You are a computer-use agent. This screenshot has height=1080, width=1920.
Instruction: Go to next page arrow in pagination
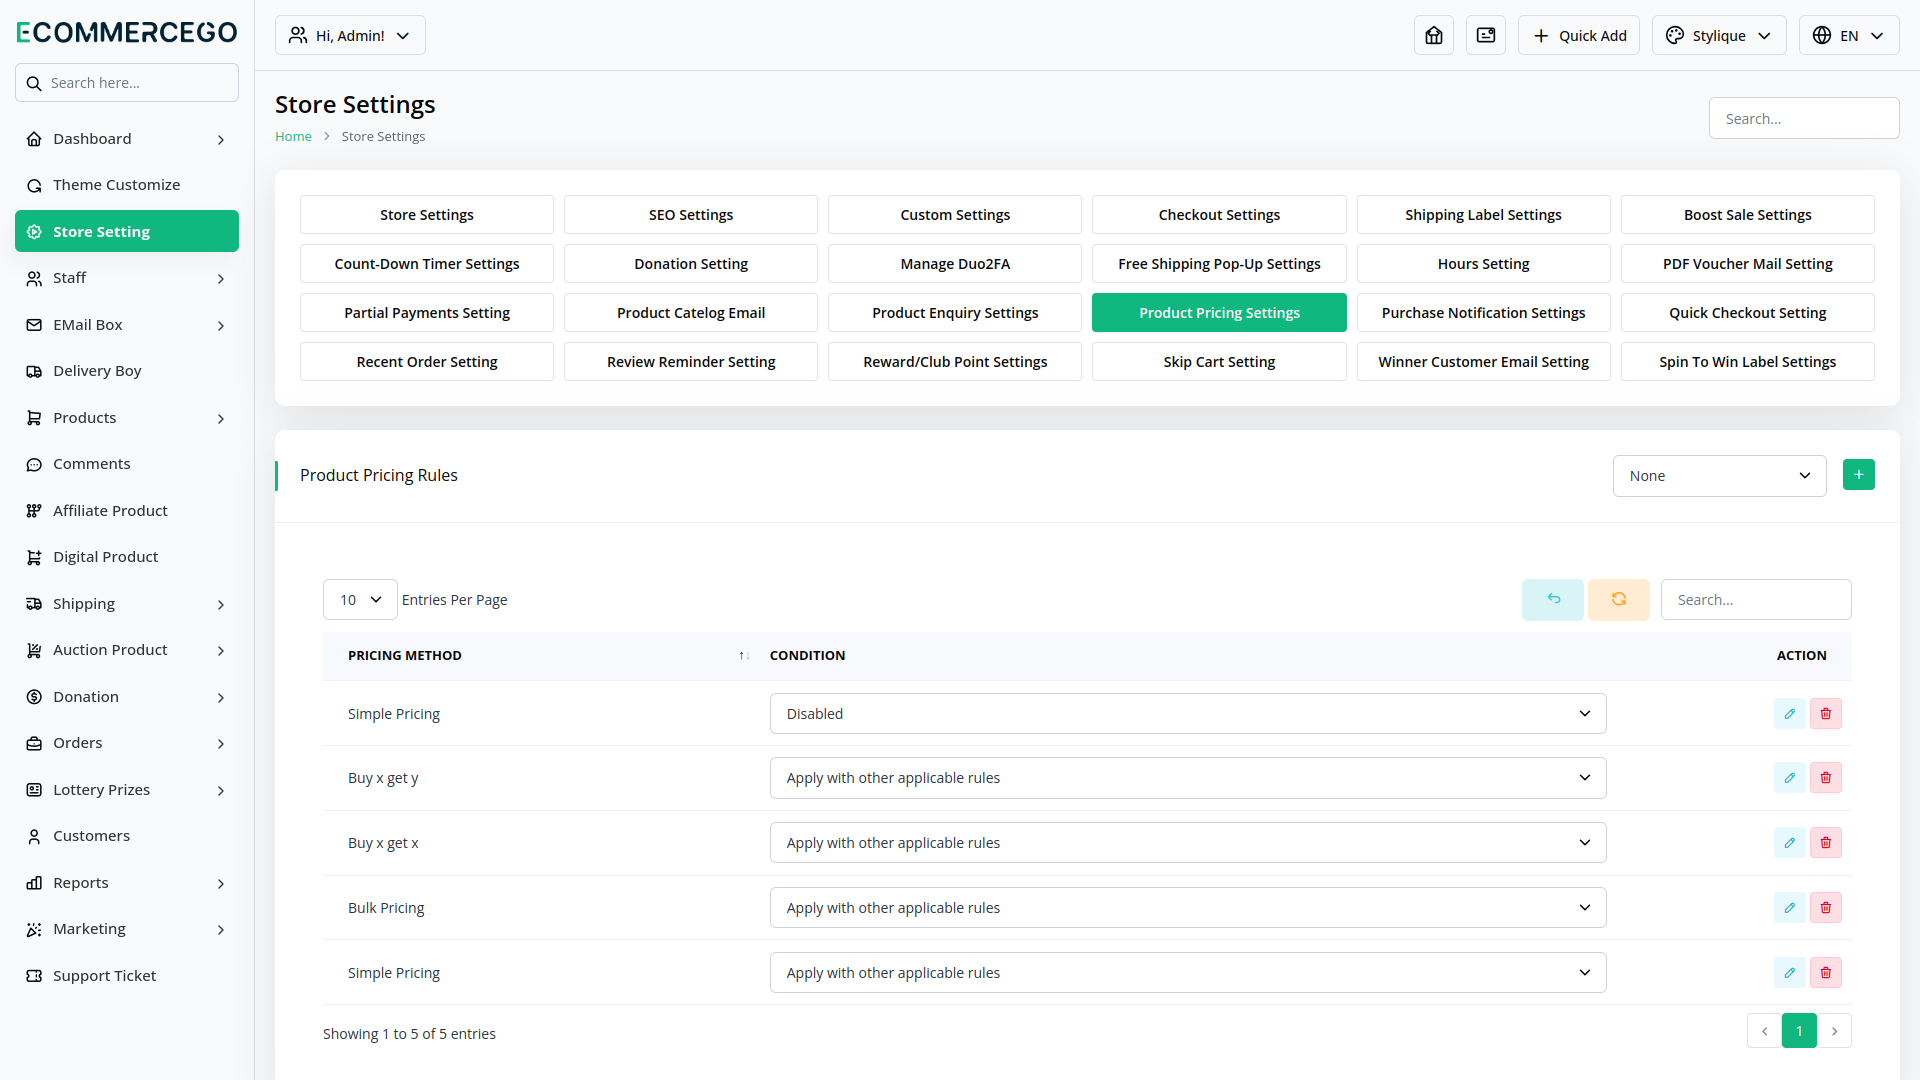(x=1834, y=1031)
